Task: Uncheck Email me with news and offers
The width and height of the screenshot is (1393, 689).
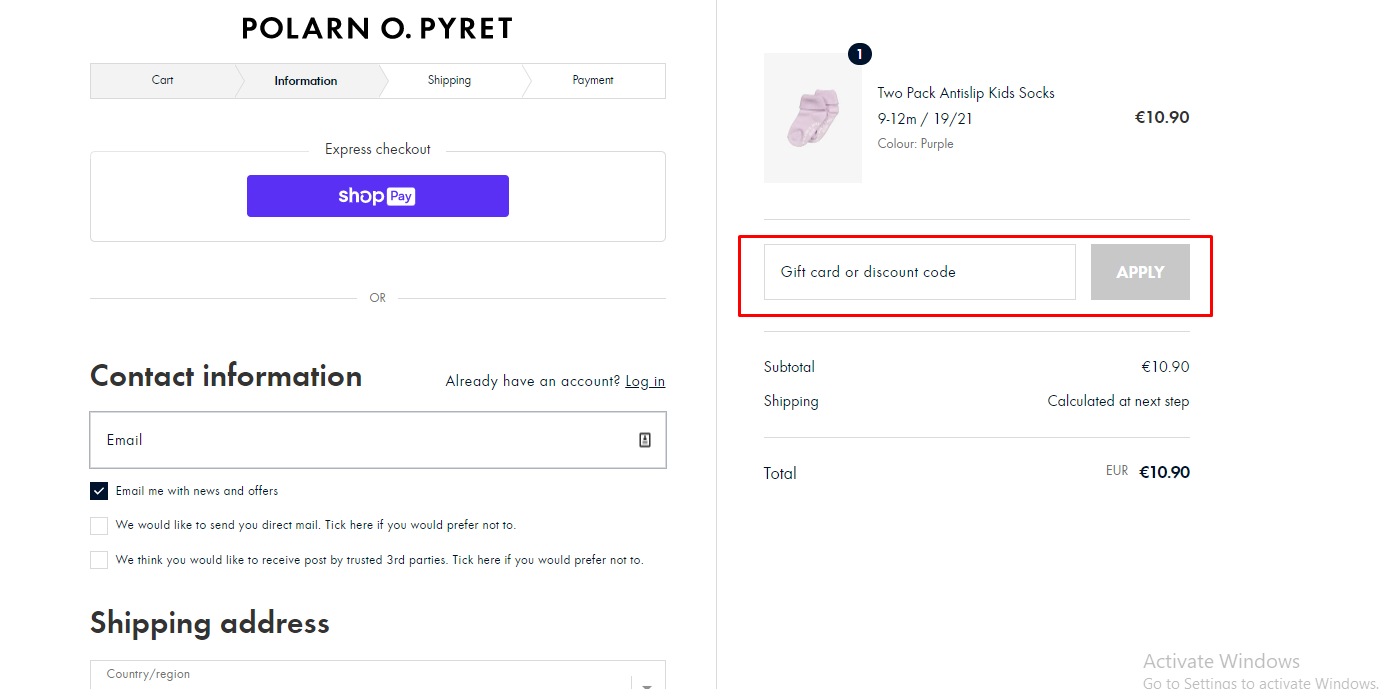Action: click(98, 490)
